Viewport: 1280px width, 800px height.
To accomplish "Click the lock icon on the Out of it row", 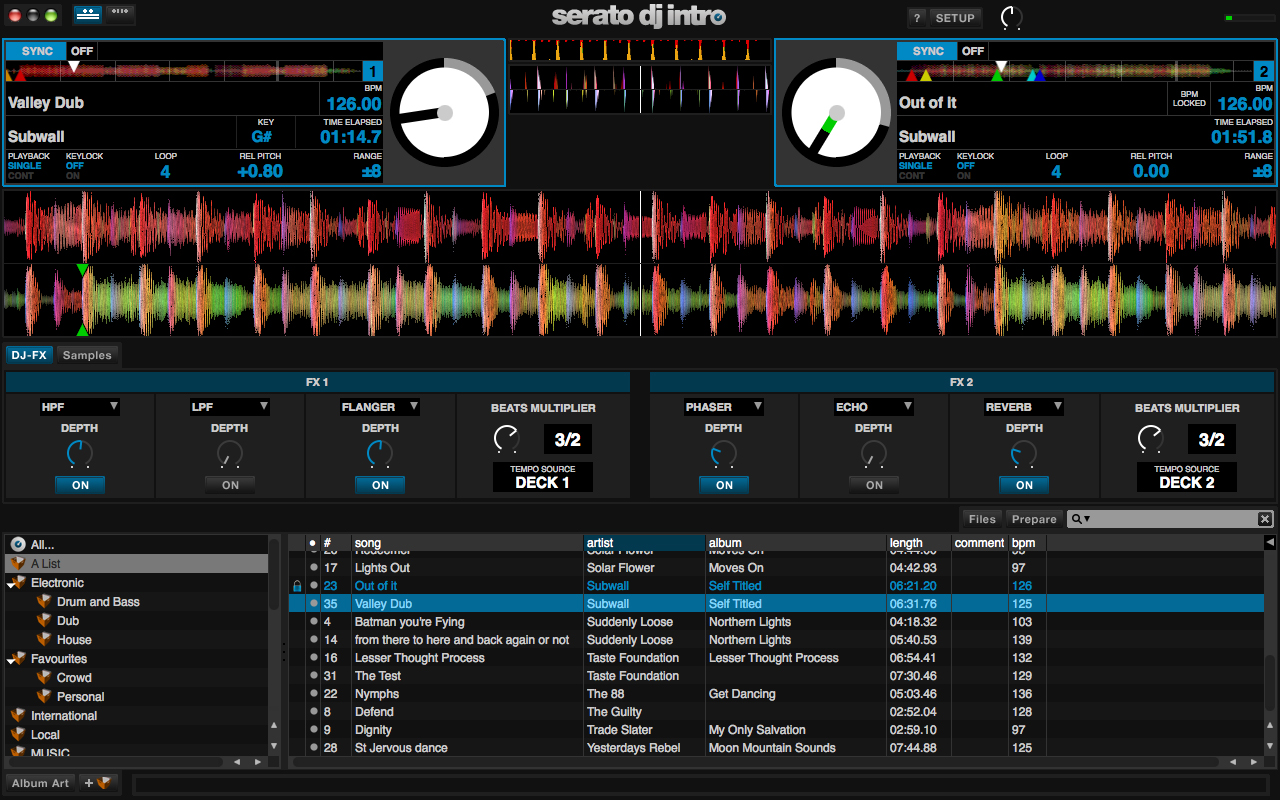I will [297, 586].
